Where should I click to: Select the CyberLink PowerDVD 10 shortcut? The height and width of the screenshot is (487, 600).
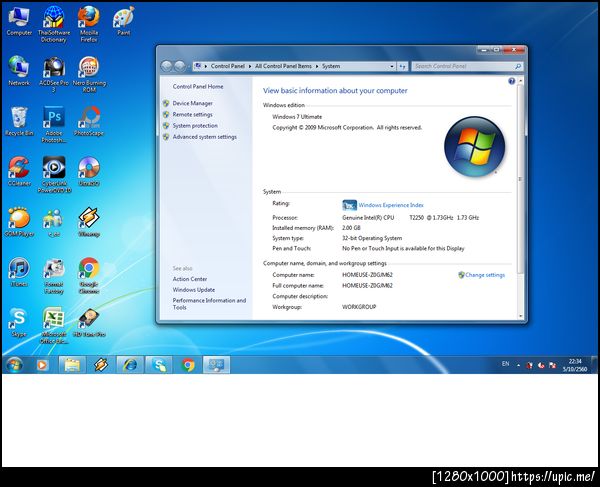(x=54, y=175)
